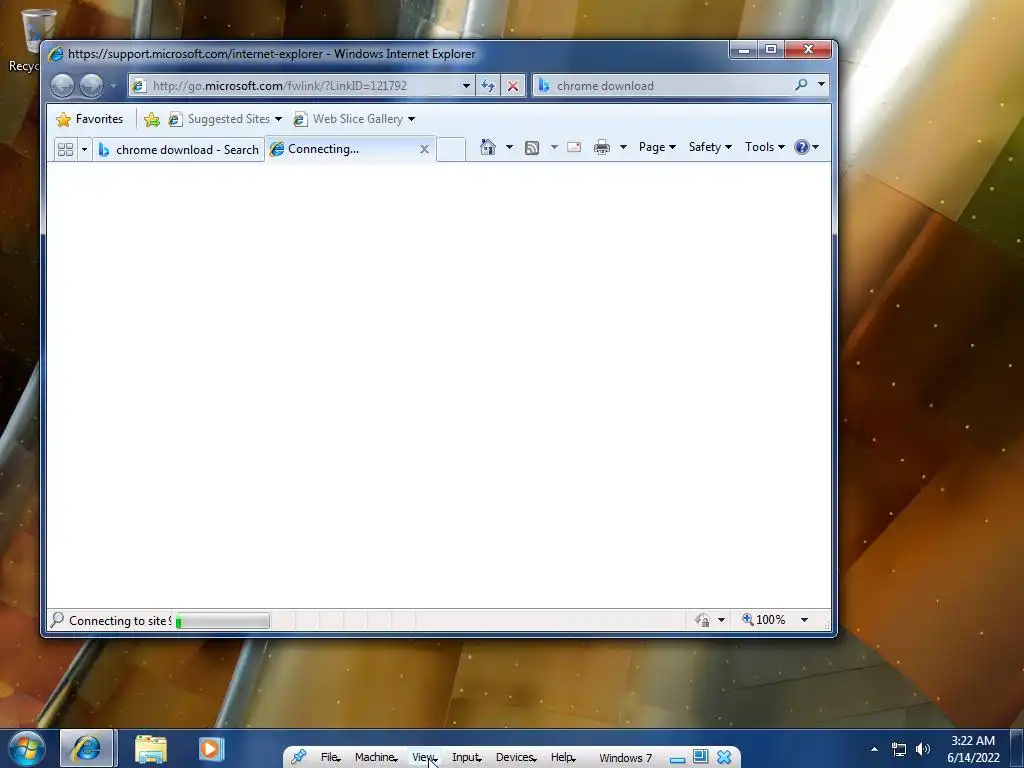Viewport: 1024px width, 768px height.
Task: Open the Web Slice Gallery link
Action: tap(349, 119)
